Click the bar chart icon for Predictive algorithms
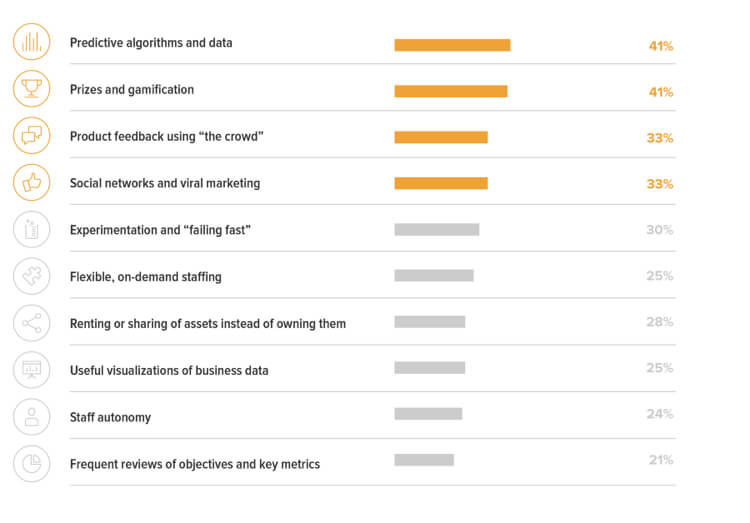The image size is (750, 523). coord(32,43)
